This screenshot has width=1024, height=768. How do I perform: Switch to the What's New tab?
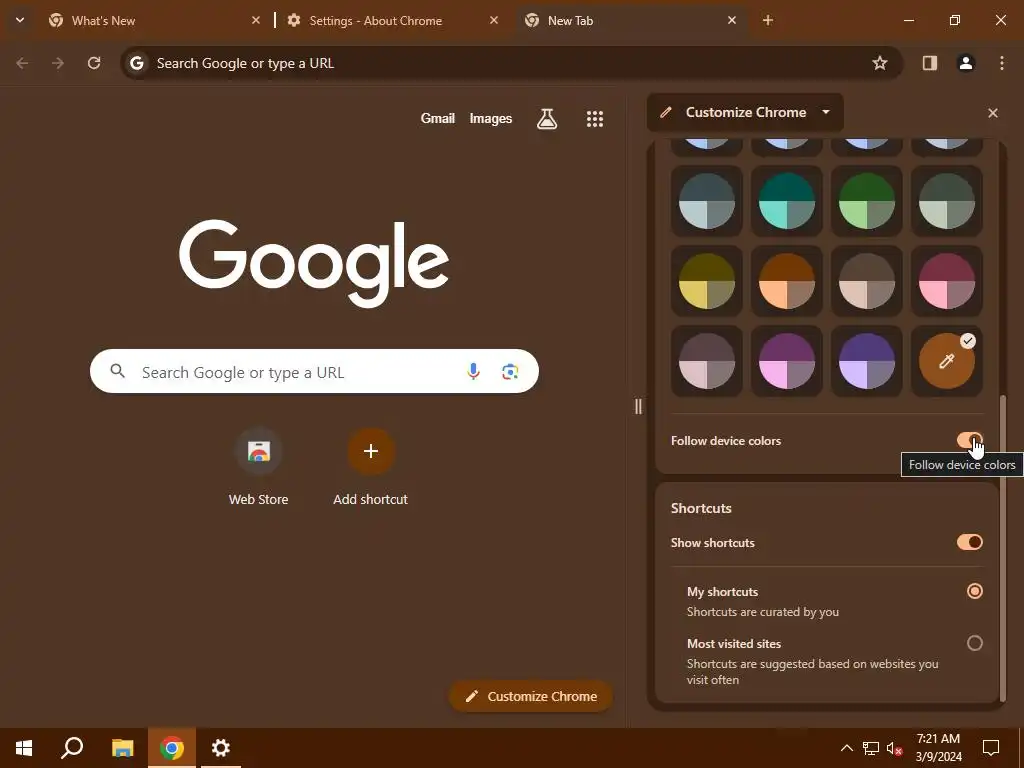click(154, 20)
